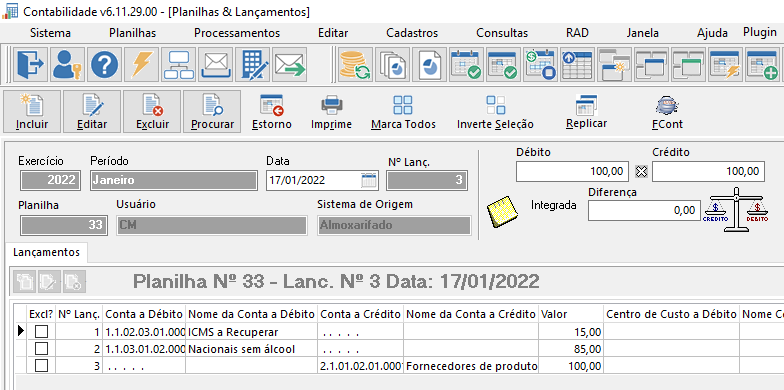
Task: Click Marca Todos
Action: pos(403,112)
